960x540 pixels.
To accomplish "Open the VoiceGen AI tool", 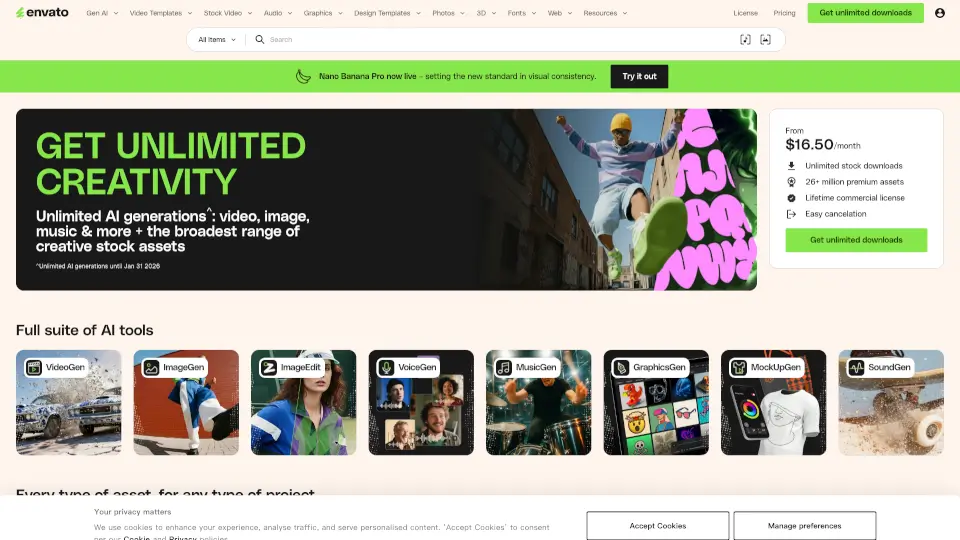I will pyautogui.click(x=421, y=402).
